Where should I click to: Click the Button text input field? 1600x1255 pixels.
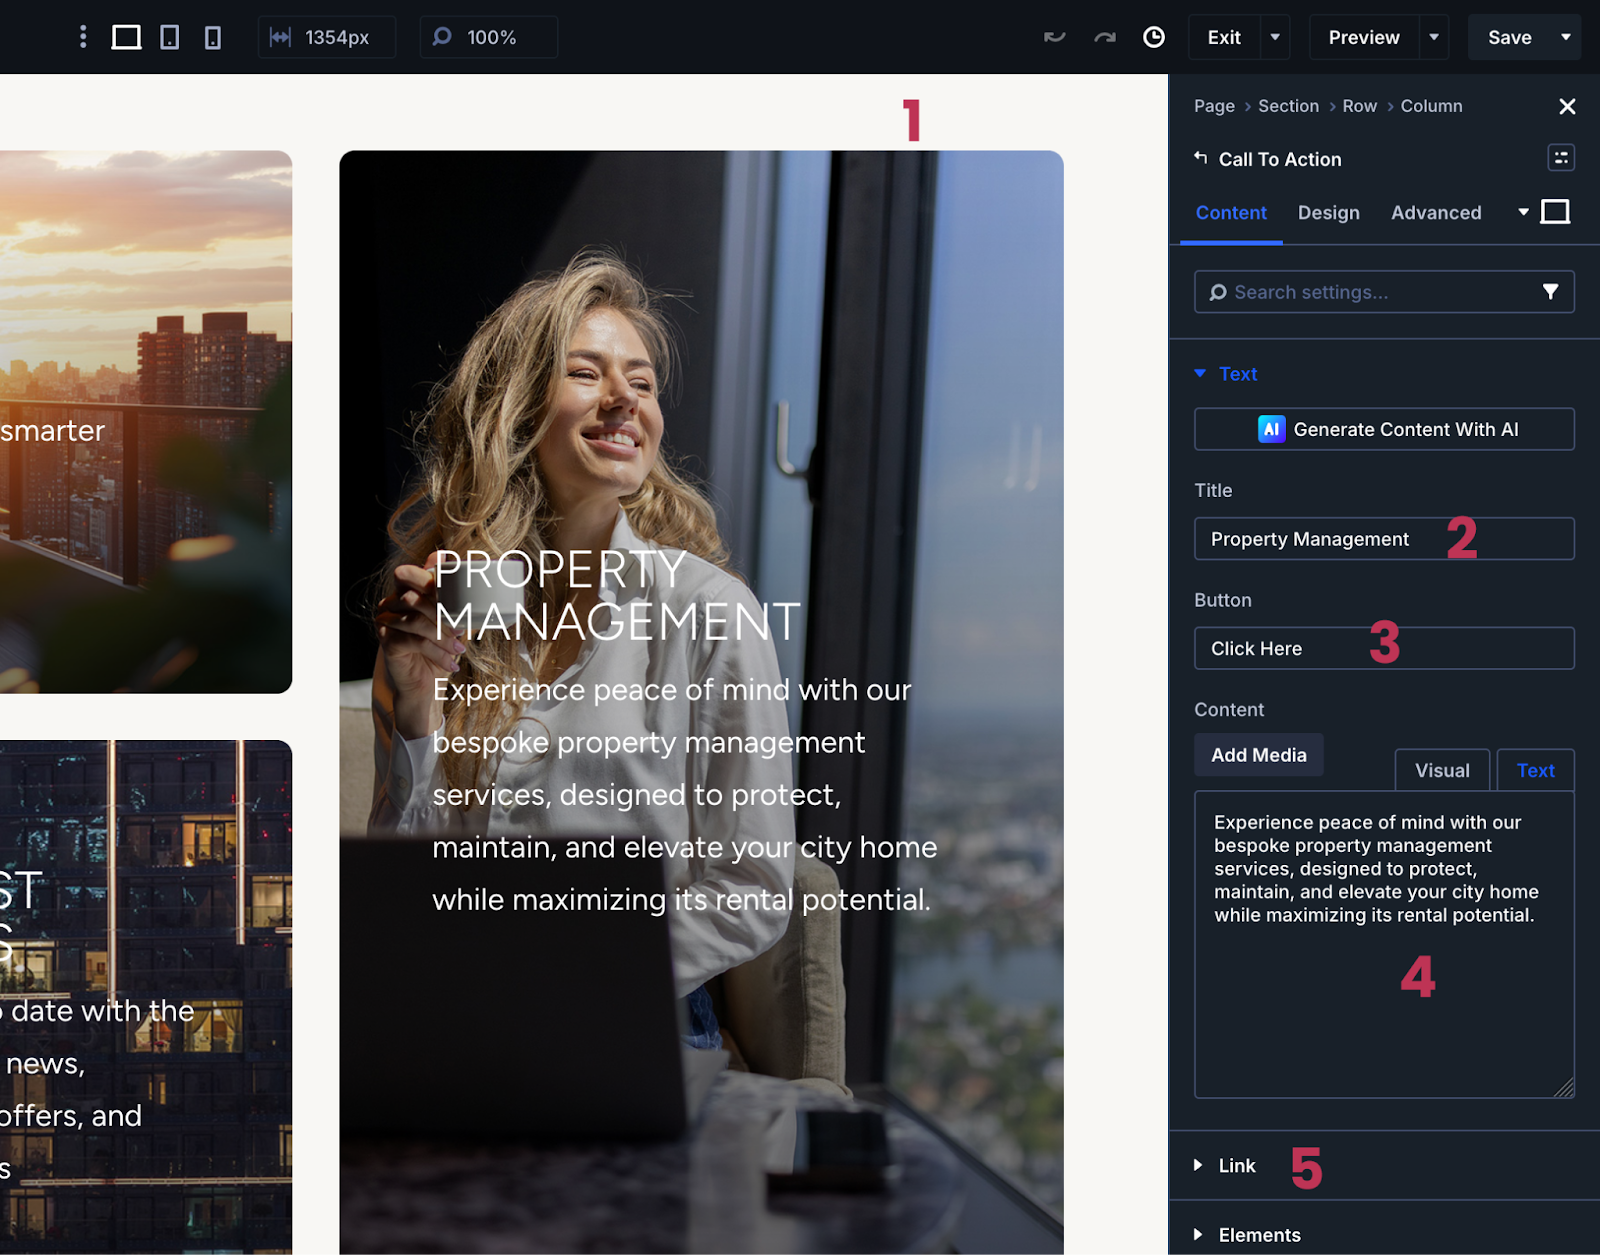[1384, 648]
